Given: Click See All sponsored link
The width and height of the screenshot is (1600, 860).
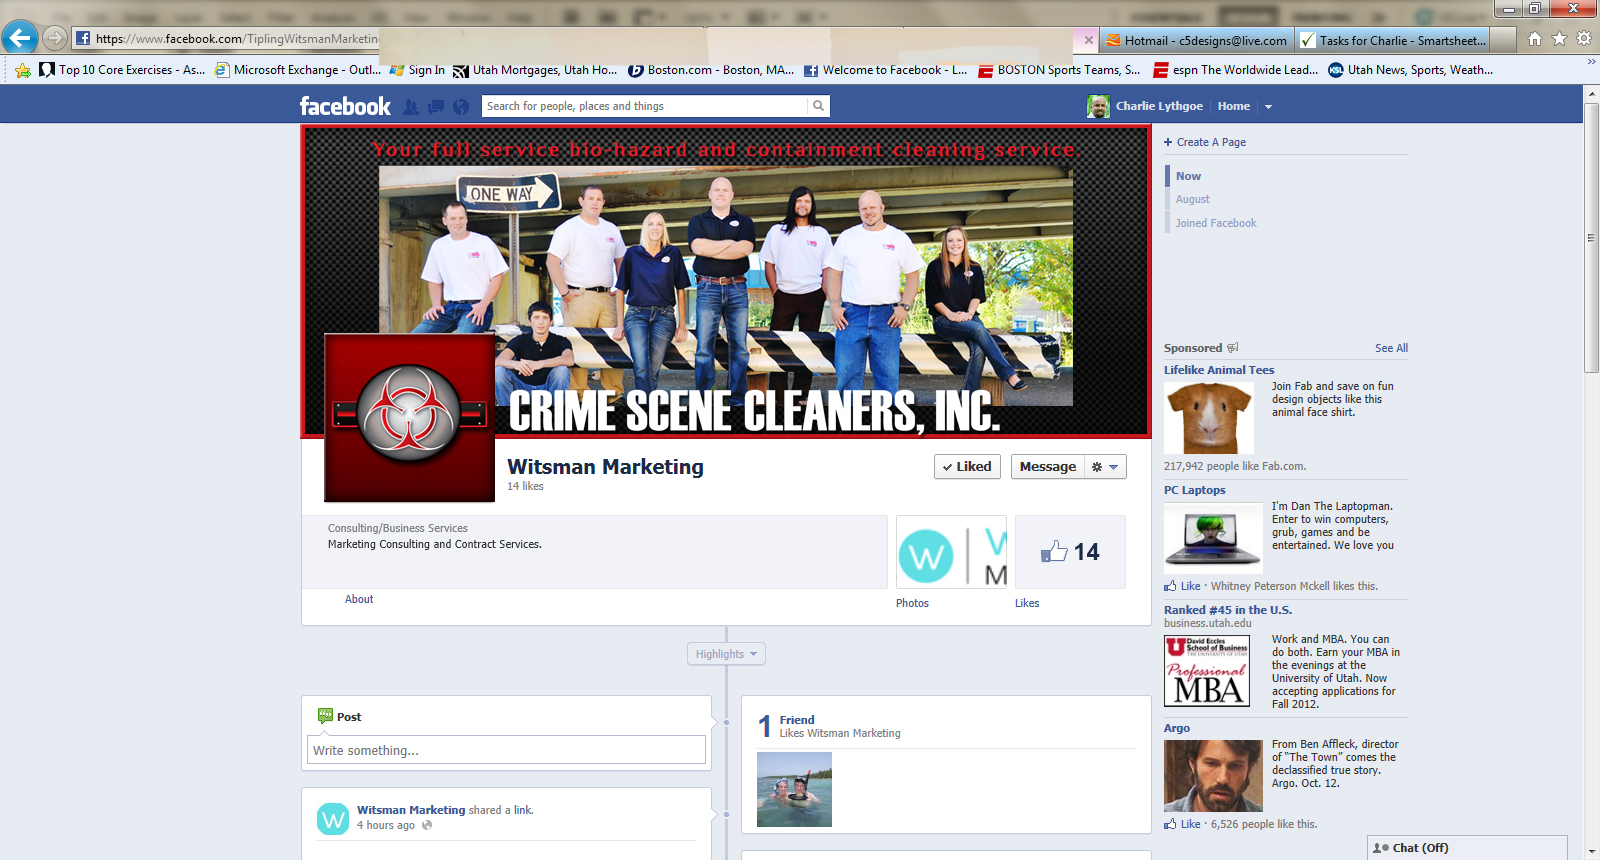Looking at the screenshot, I should coord(1391,348).
